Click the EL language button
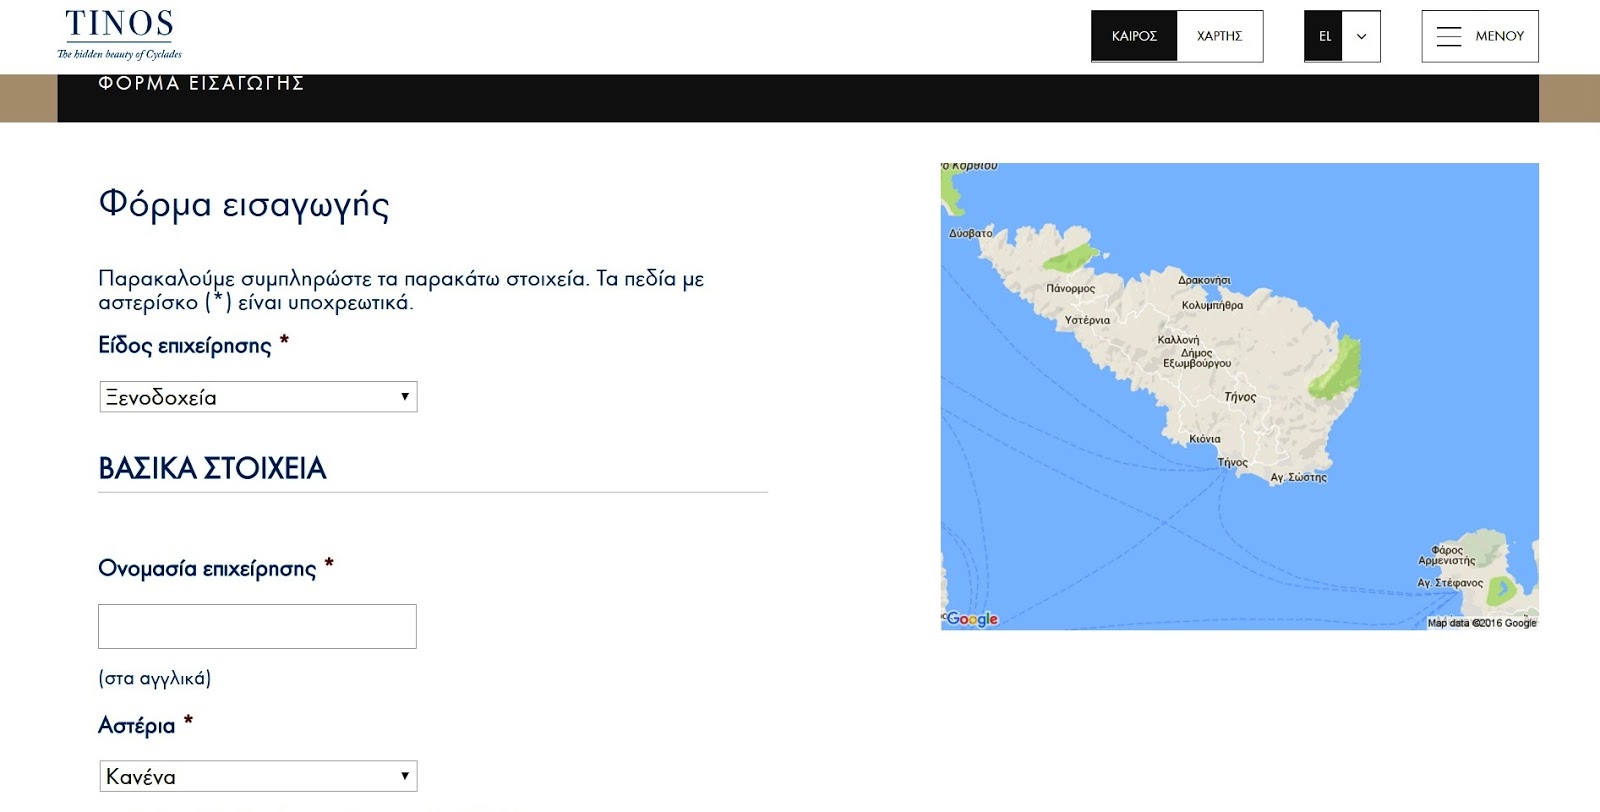This screenshot has height=812, width=1600. [1324, 36]
